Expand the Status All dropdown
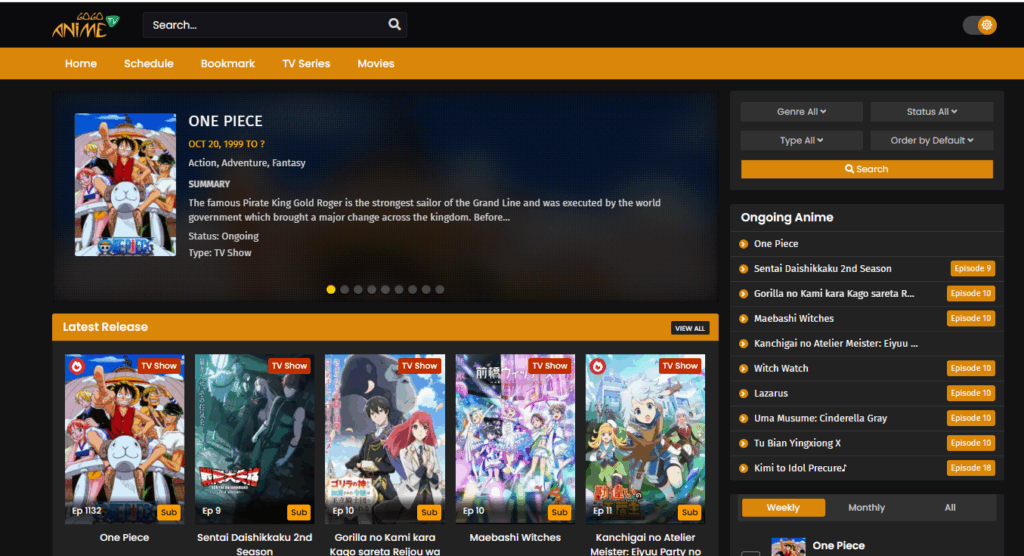The width and height of the screenshot is (1024, 556). click(x=932, y=112)
